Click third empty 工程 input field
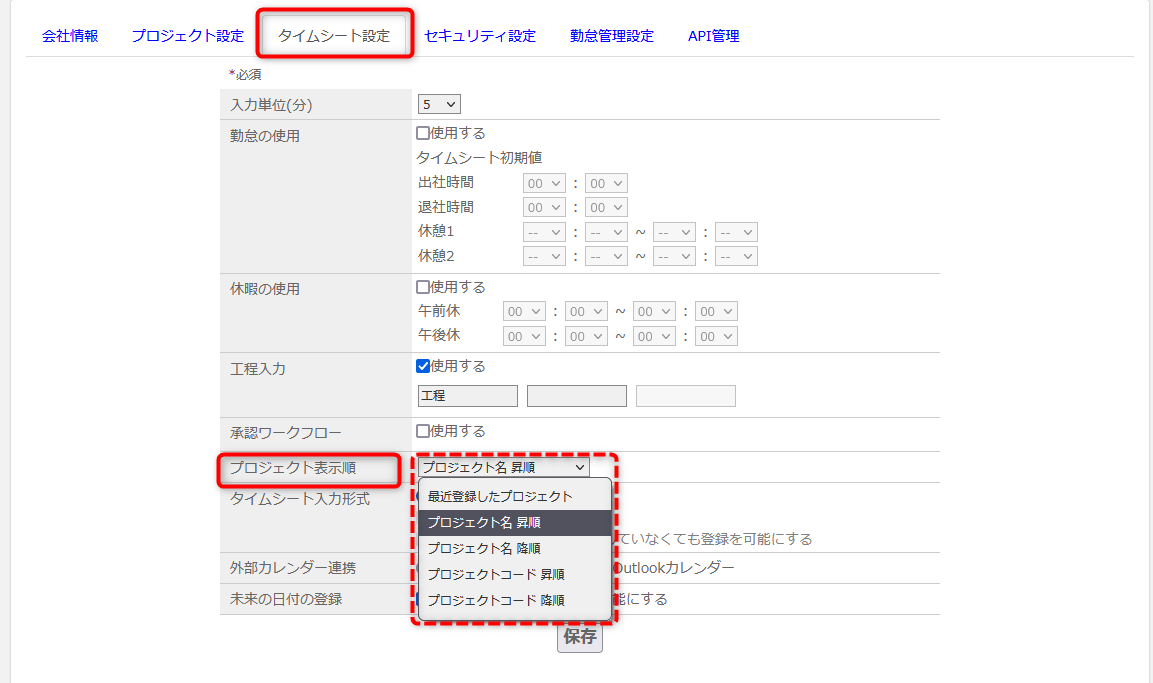The height and width of the screenshot is (683, 1153). (x=685, y=396)
